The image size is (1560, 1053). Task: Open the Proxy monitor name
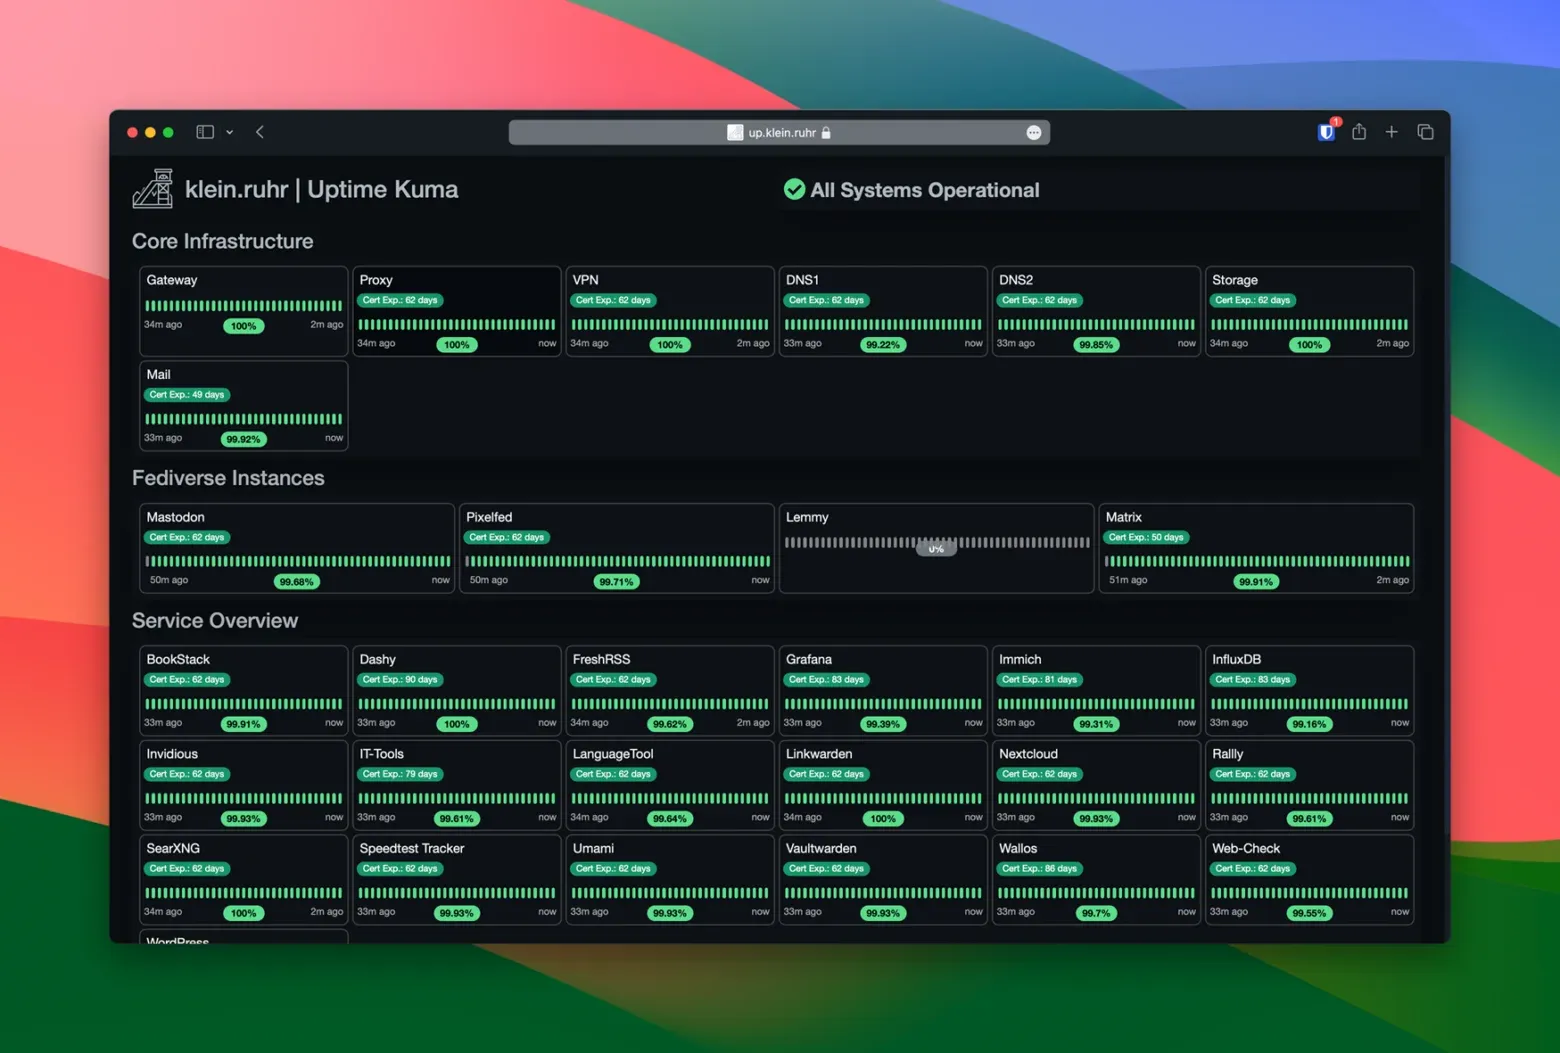[x=376, y=280]
